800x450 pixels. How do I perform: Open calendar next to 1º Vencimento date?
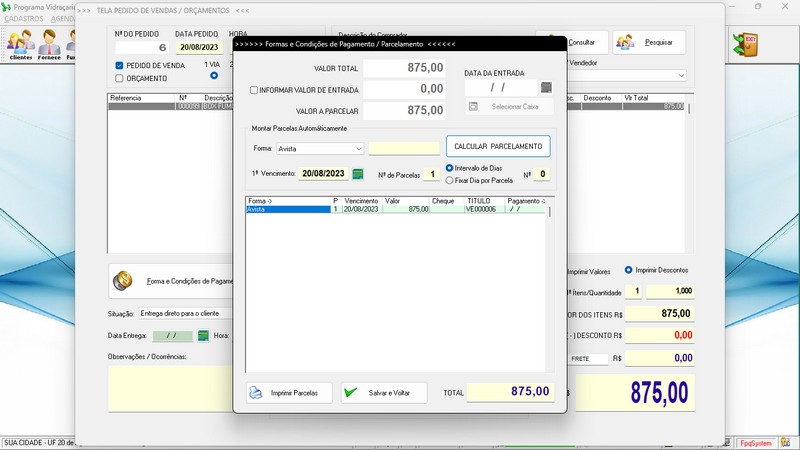[x=358, y=174]
